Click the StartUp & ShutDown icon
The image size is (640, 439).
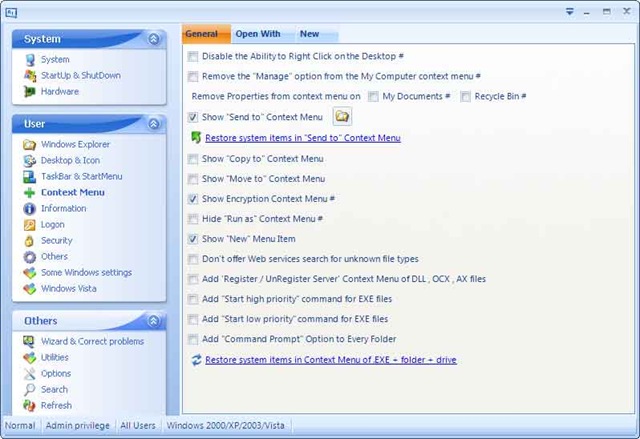[30, 75]
